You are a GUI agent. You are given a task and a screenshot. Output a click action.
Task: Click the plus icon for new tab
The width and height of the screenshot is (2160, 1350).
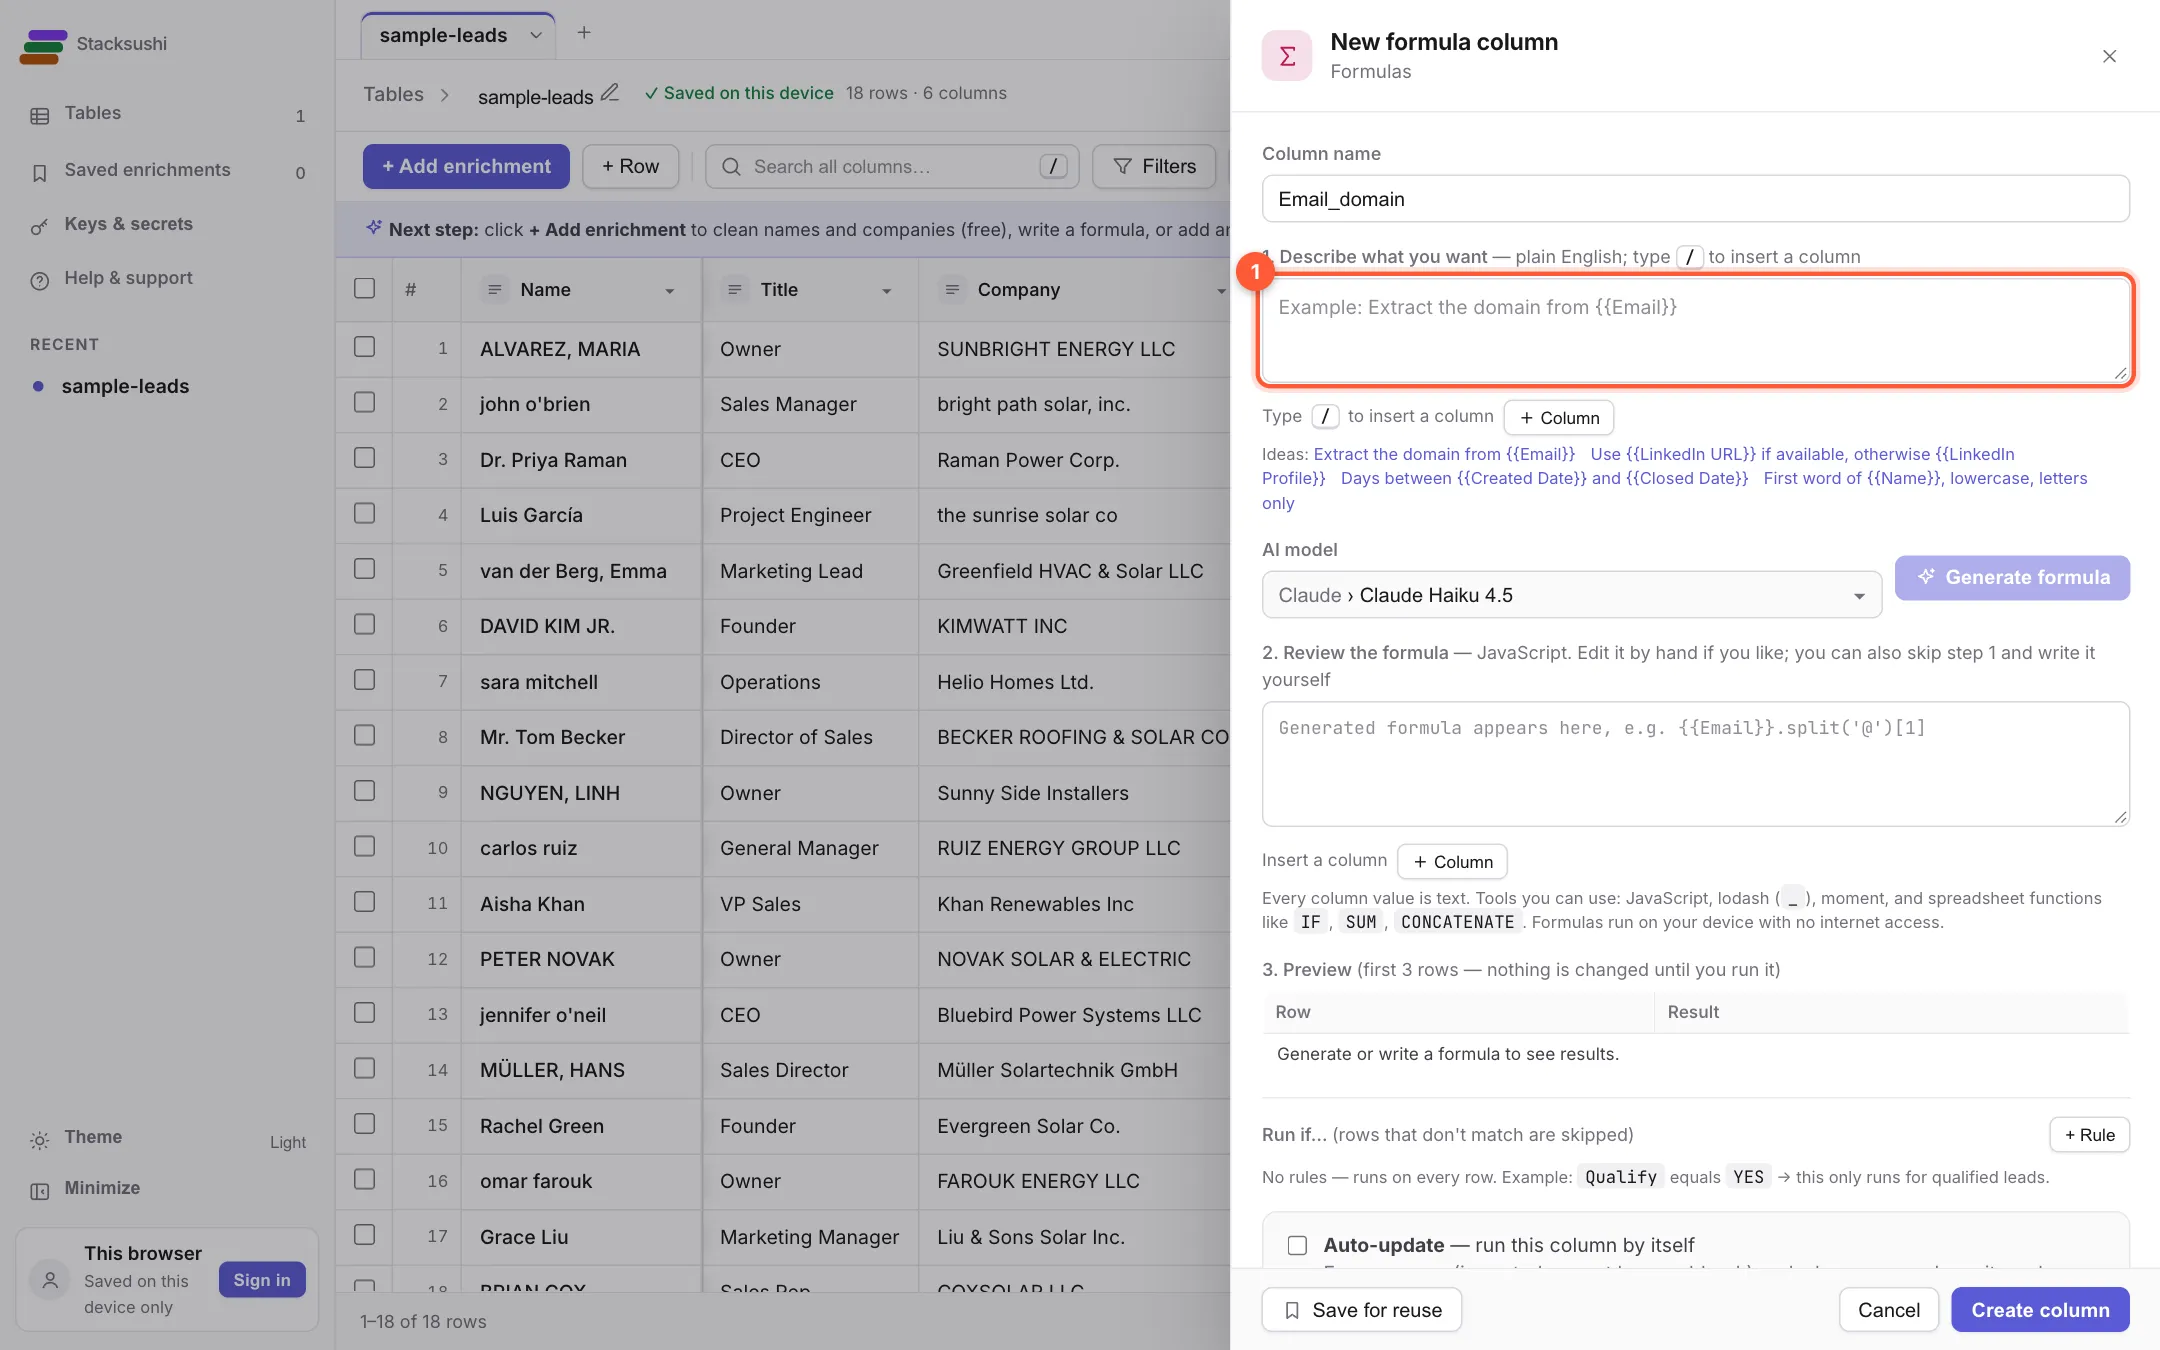pyautogui.click(x=584, y=33)
